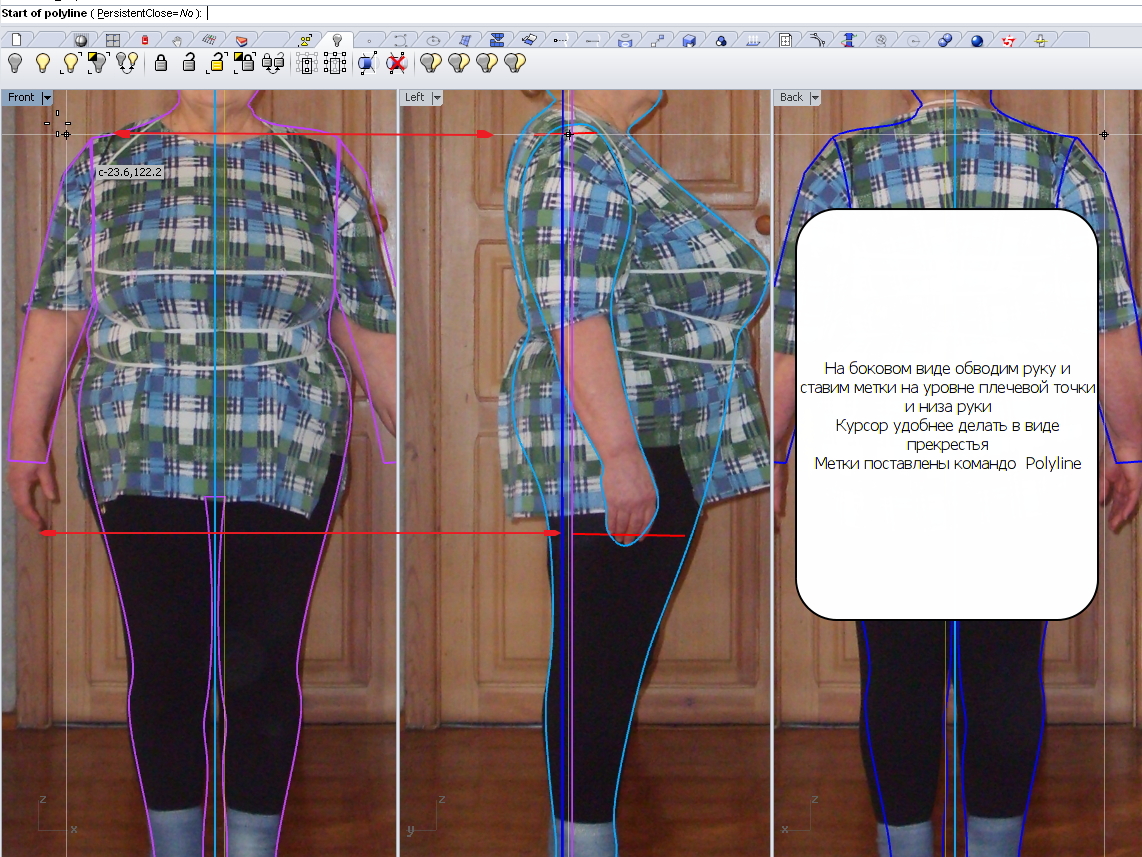The width and height of the screenshot is (1142, 857).
Task: Open the four-viewport layout toolbar tab
Action: 113,40
